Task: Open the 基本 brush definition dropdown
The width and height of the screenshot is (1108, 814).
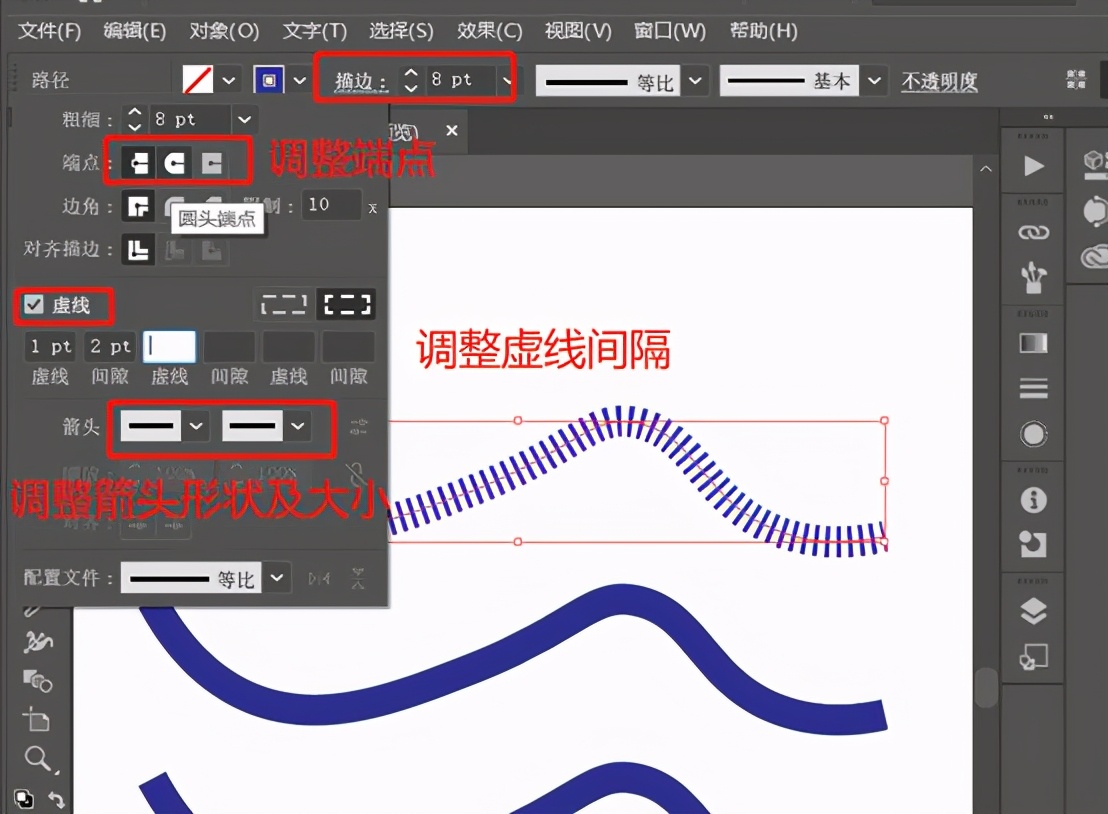Action: [x=874, y=81]
